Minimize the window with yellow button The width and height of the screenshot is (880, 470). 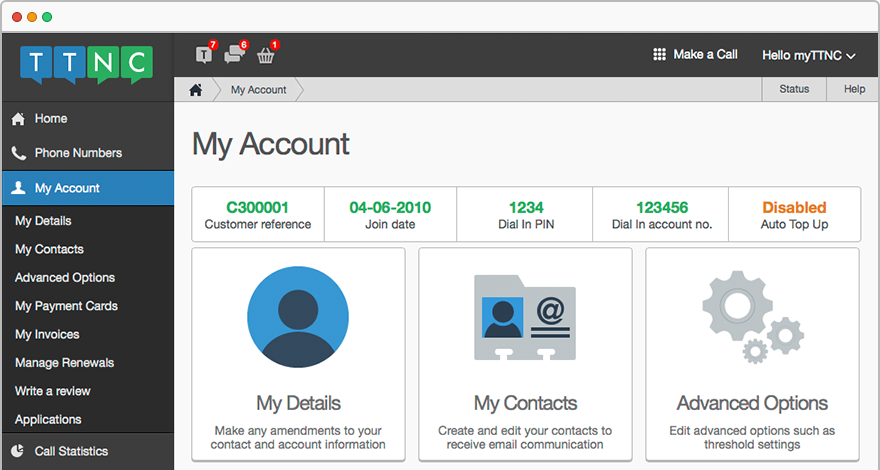pos(32,17)
